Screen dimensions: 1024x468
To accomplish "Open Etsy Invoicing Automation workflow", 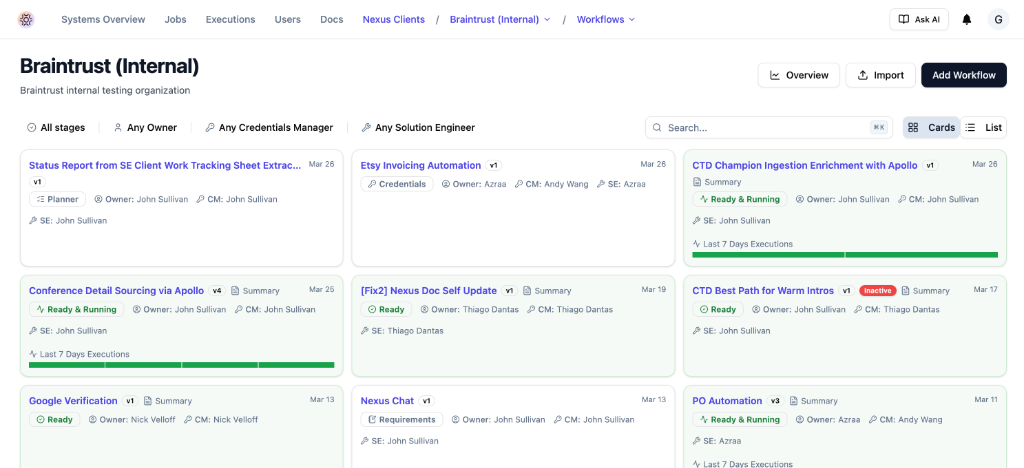I will (x=421, y=166).
